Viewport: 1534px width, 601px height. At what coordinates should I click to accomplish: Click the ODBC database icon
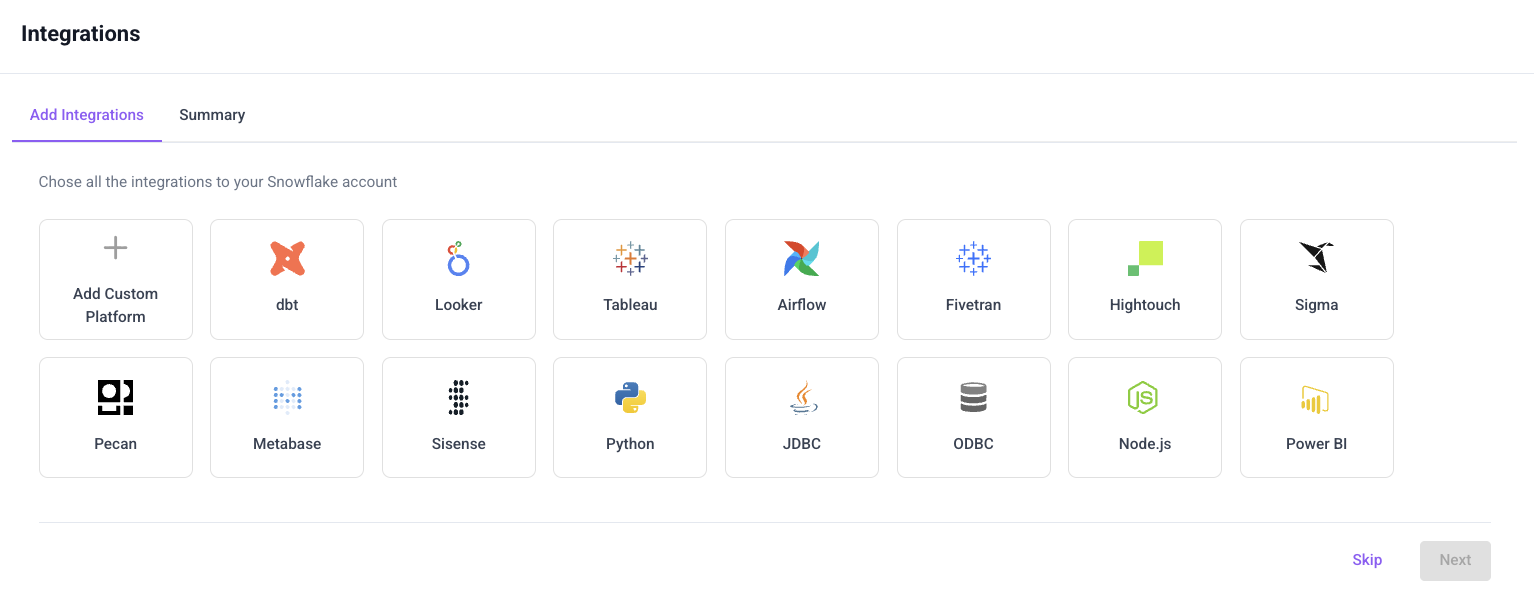pyautogui.click(x=973, y=398)
